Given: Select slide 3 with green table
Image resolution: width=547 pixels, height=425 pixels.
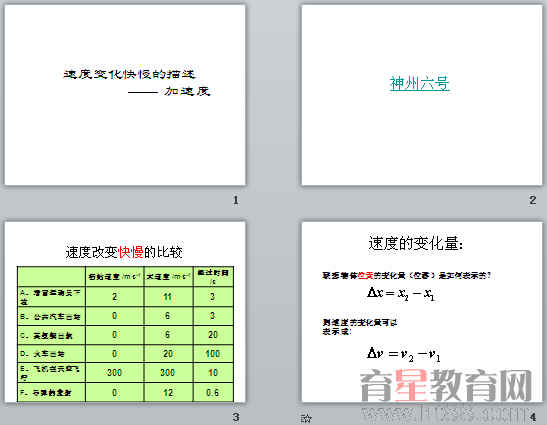Looking at the screenshot, I should pyautogui.click(x=125, y=312).
